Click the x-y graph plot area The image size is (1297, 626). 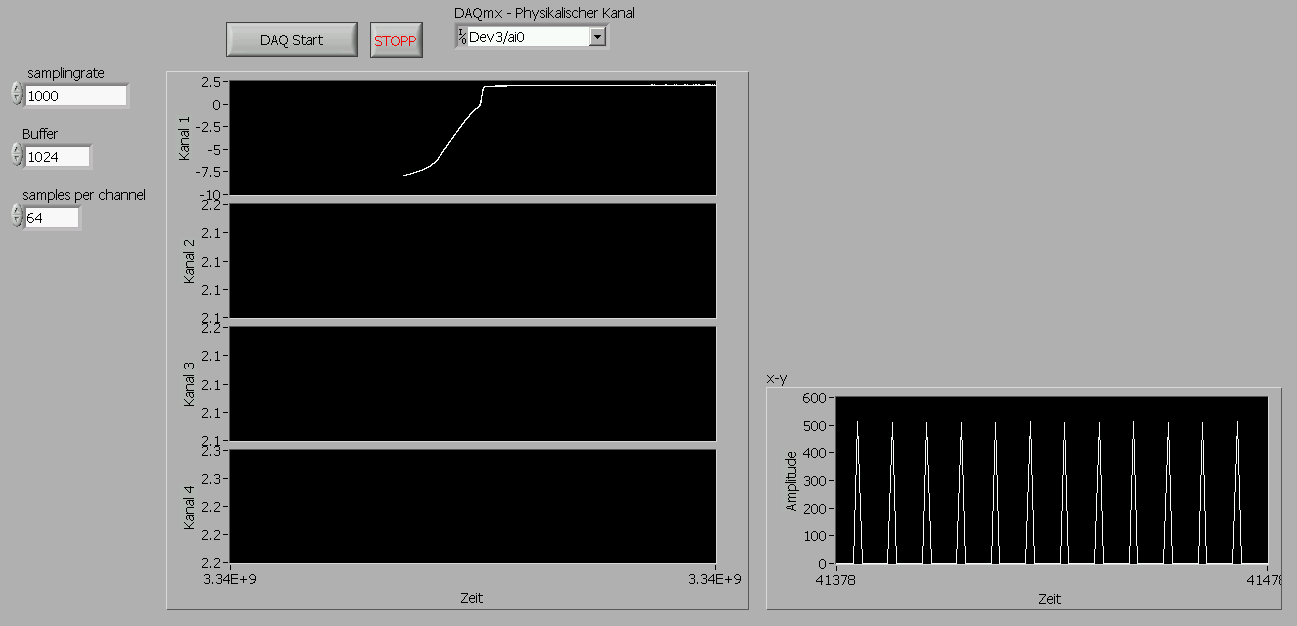coord(1051,481)
